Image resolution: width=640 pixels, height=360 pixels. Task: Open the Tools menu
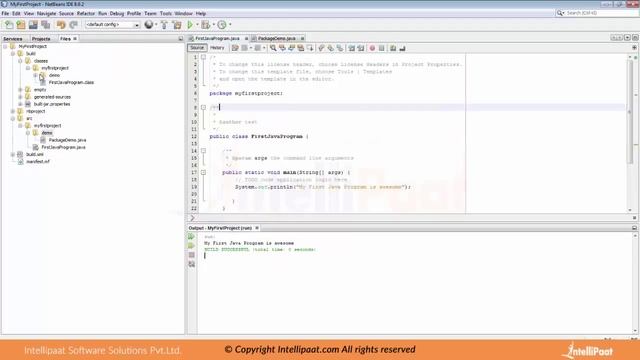tap(166, 13)
